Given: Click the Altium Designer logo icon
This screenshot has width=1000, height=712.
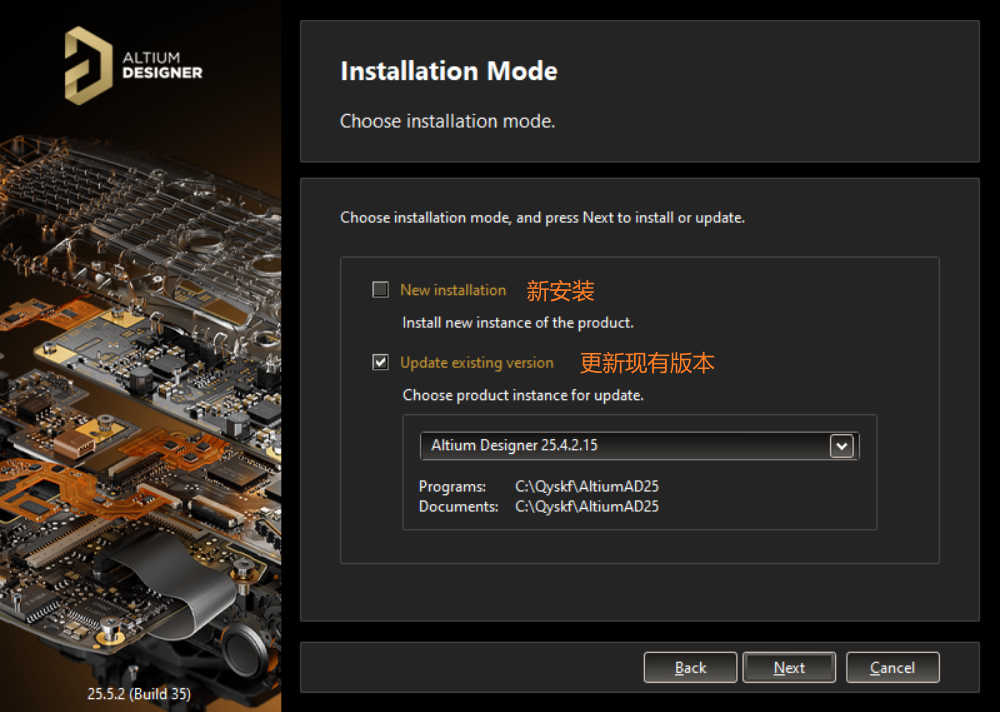Looking at the screenshot, I should [x=89, y=65].
